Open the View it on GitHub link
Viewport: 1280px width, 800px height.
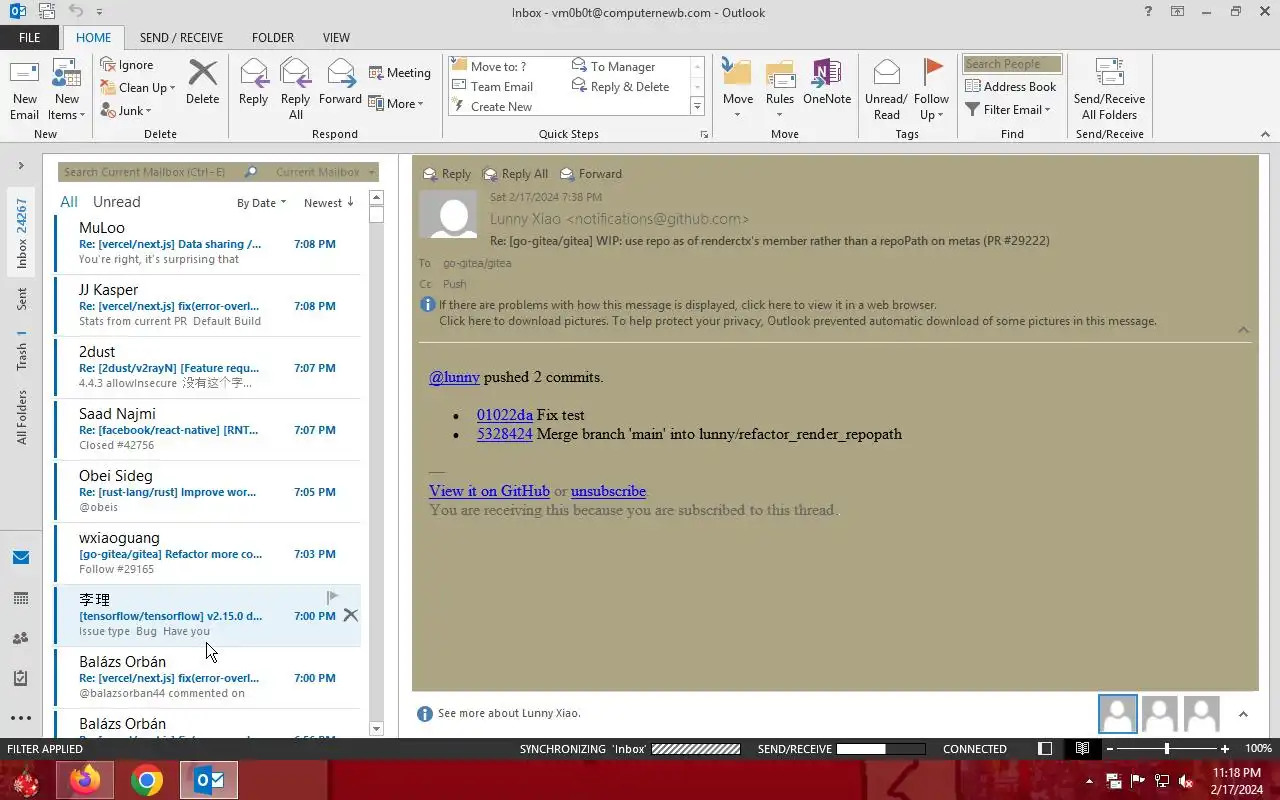489,491
